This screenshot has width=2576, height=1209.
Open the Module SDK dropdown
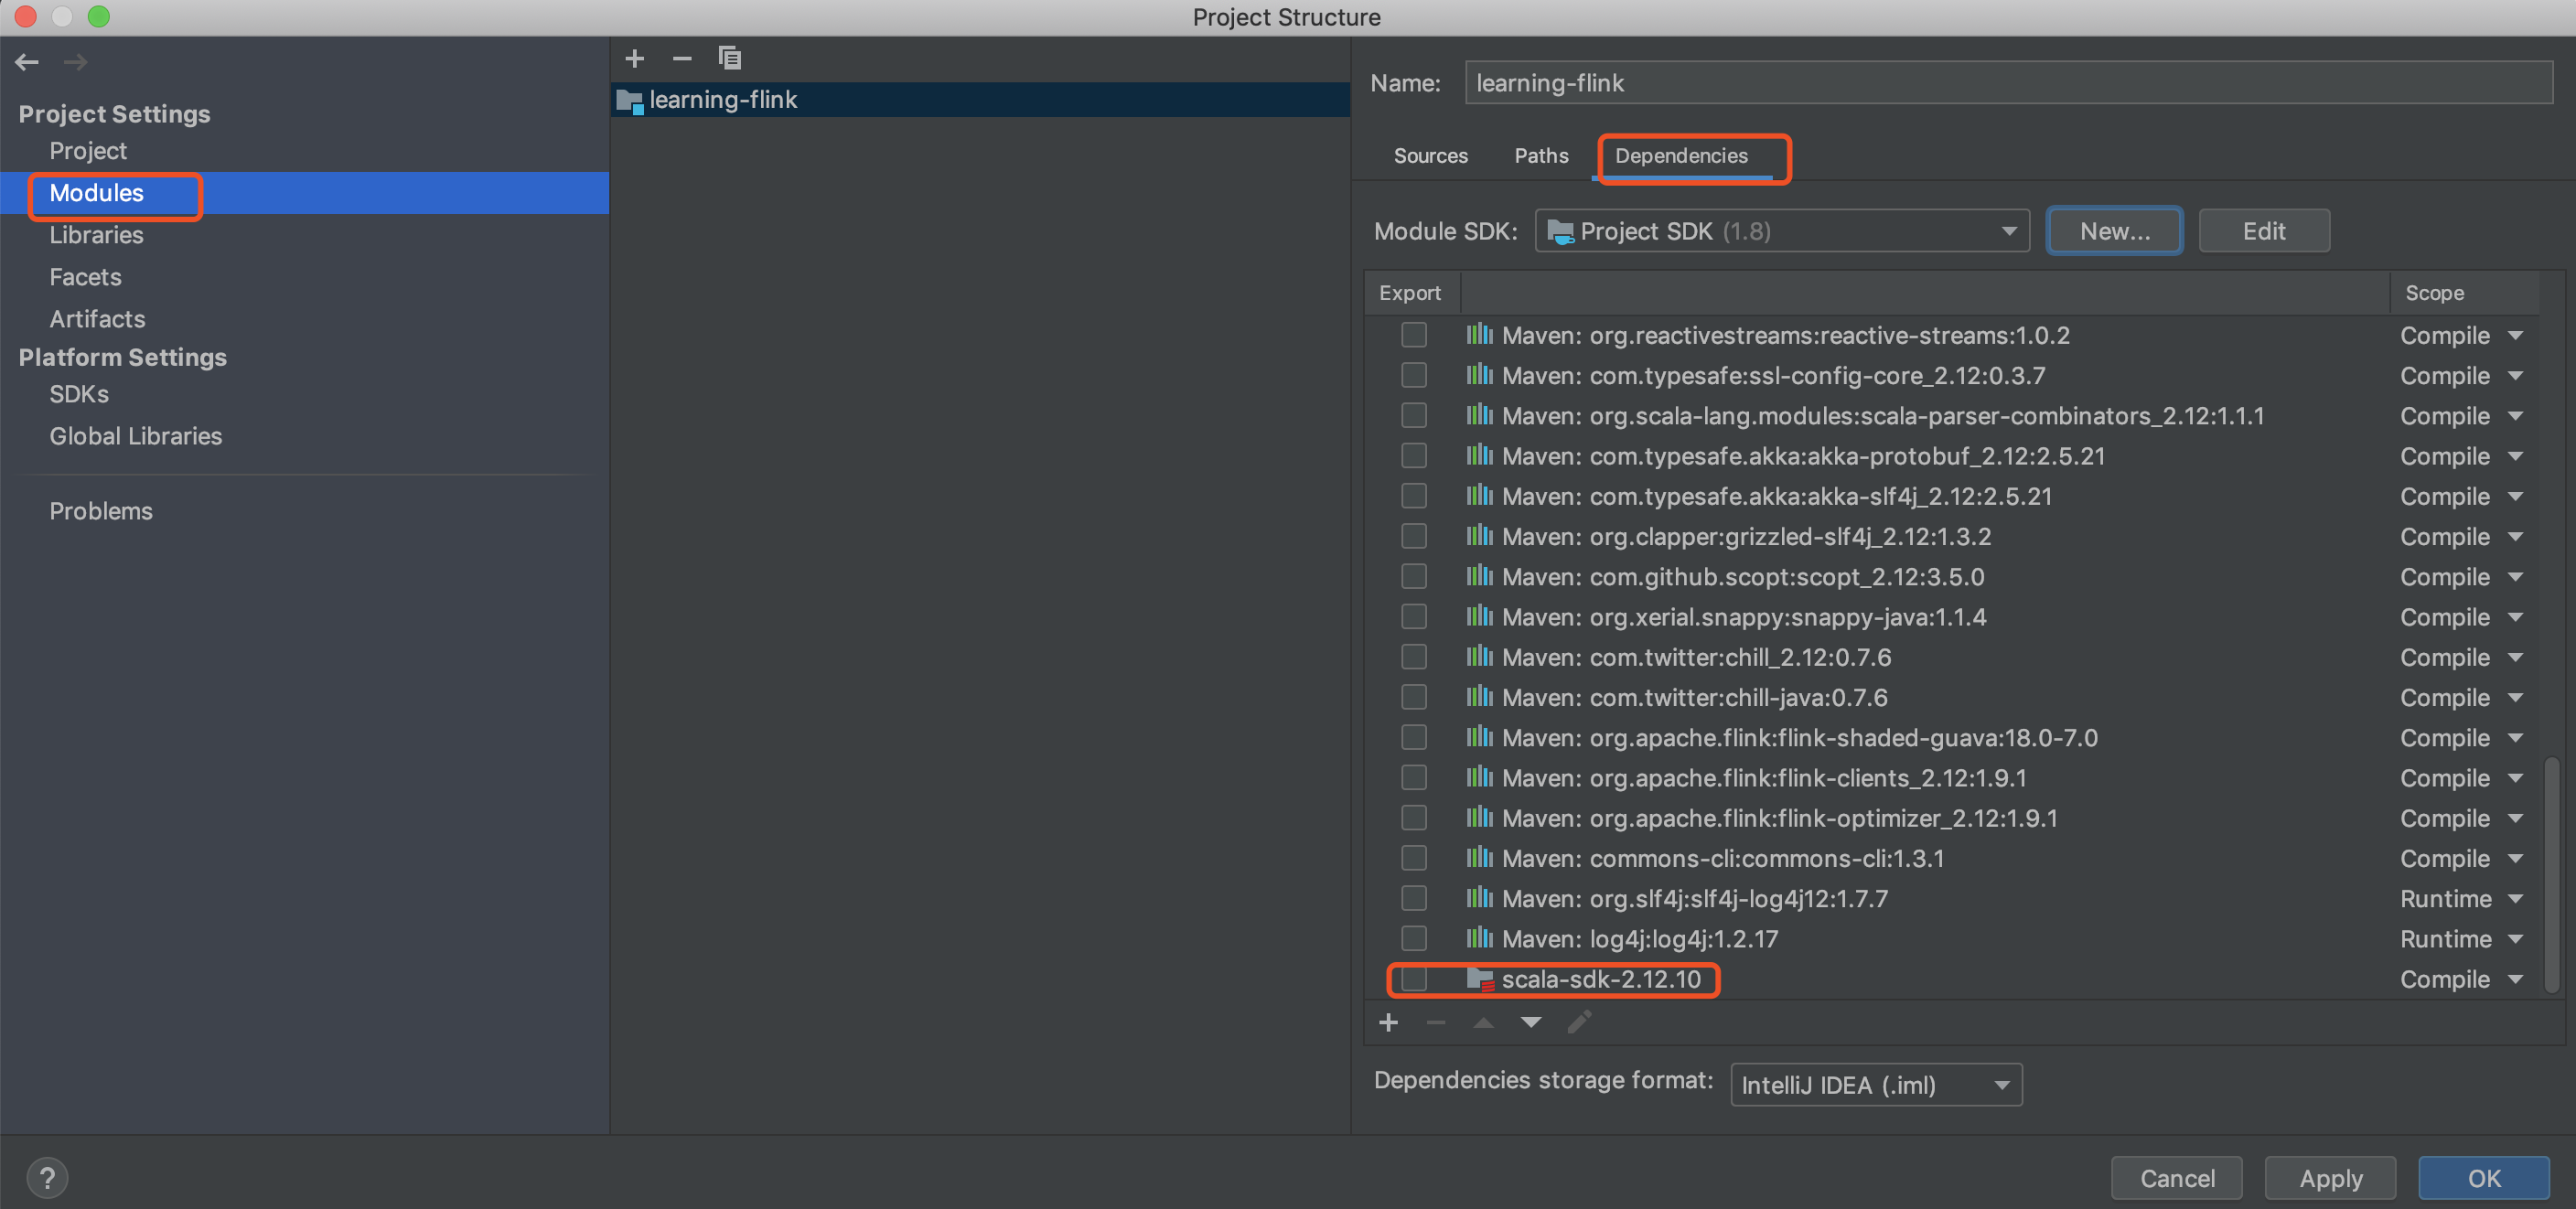click(x=1781, y=231)
